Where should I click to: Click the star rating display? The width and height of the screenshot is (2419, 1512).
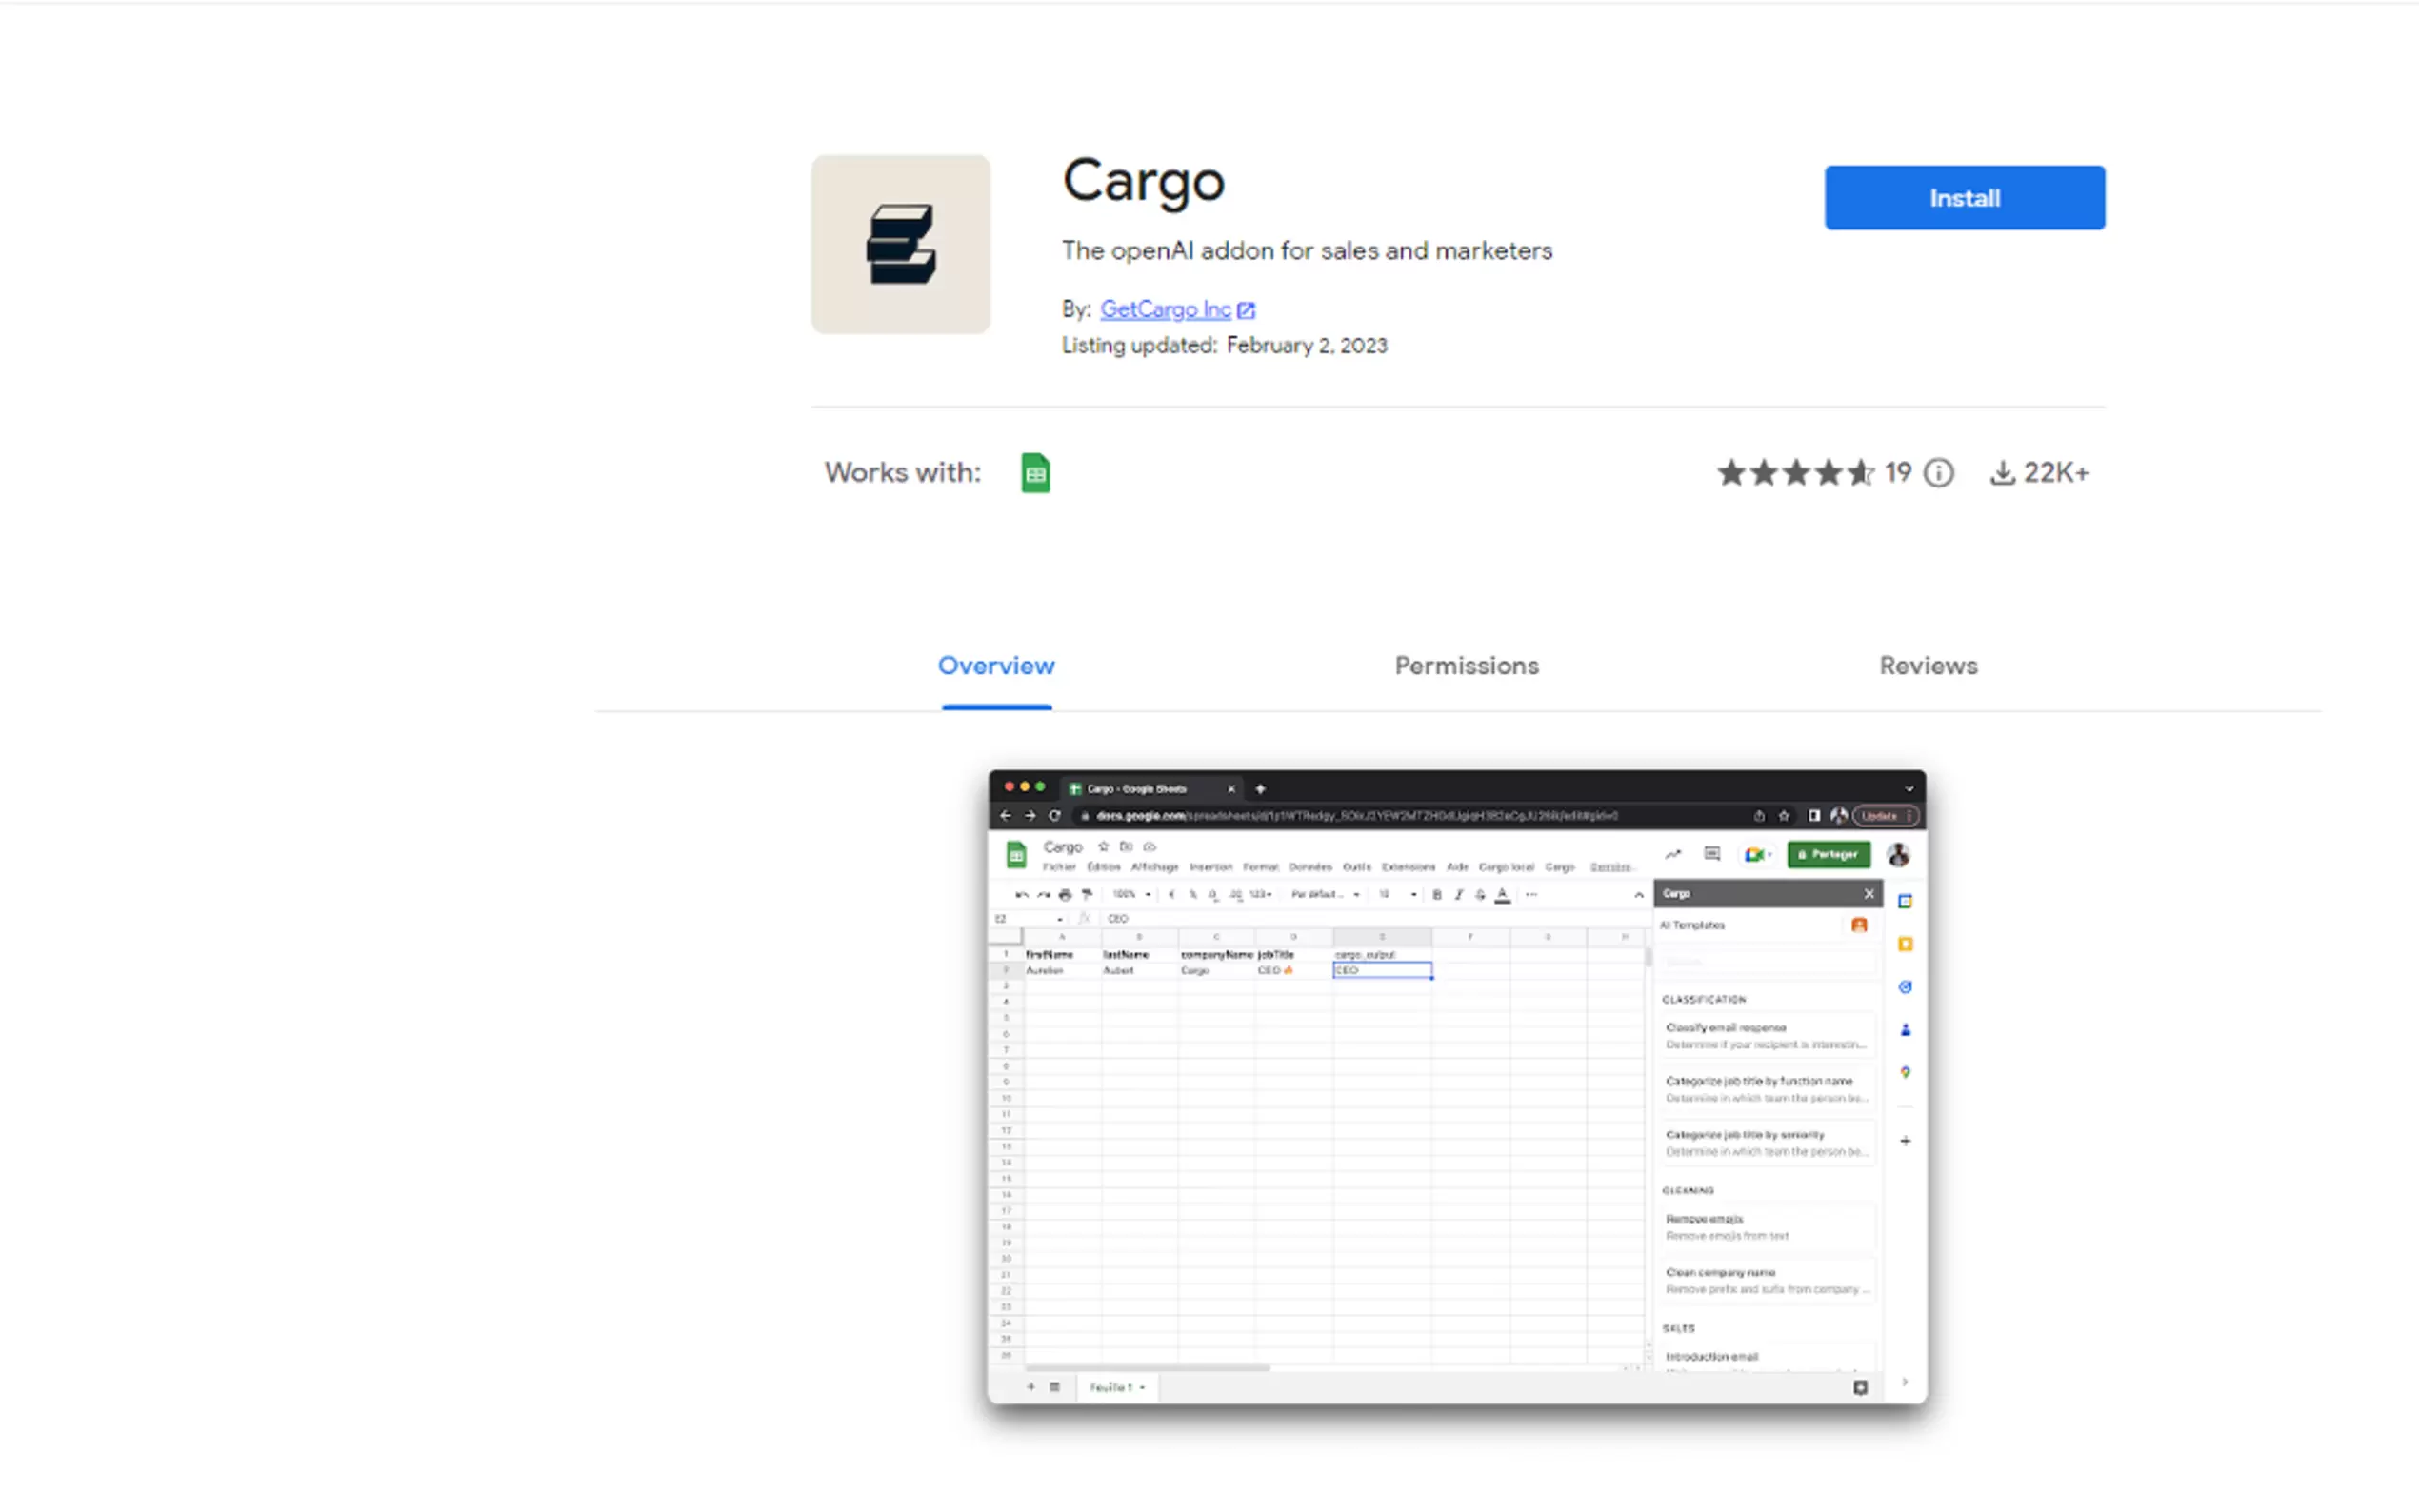tap(1795, 473)
